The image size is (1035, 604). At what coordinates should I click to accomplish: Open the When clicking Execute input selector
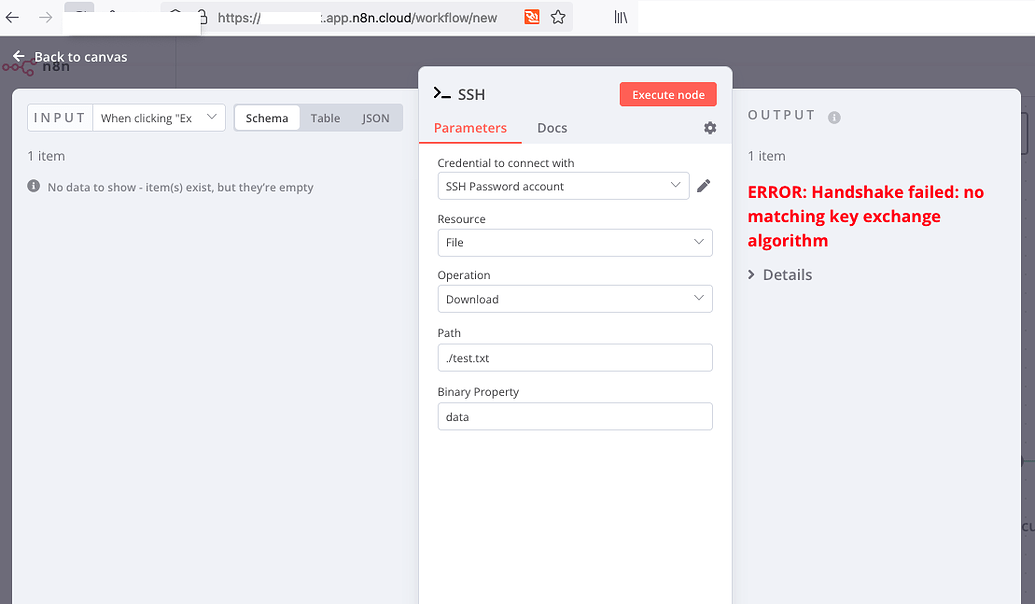coord(158,117)
